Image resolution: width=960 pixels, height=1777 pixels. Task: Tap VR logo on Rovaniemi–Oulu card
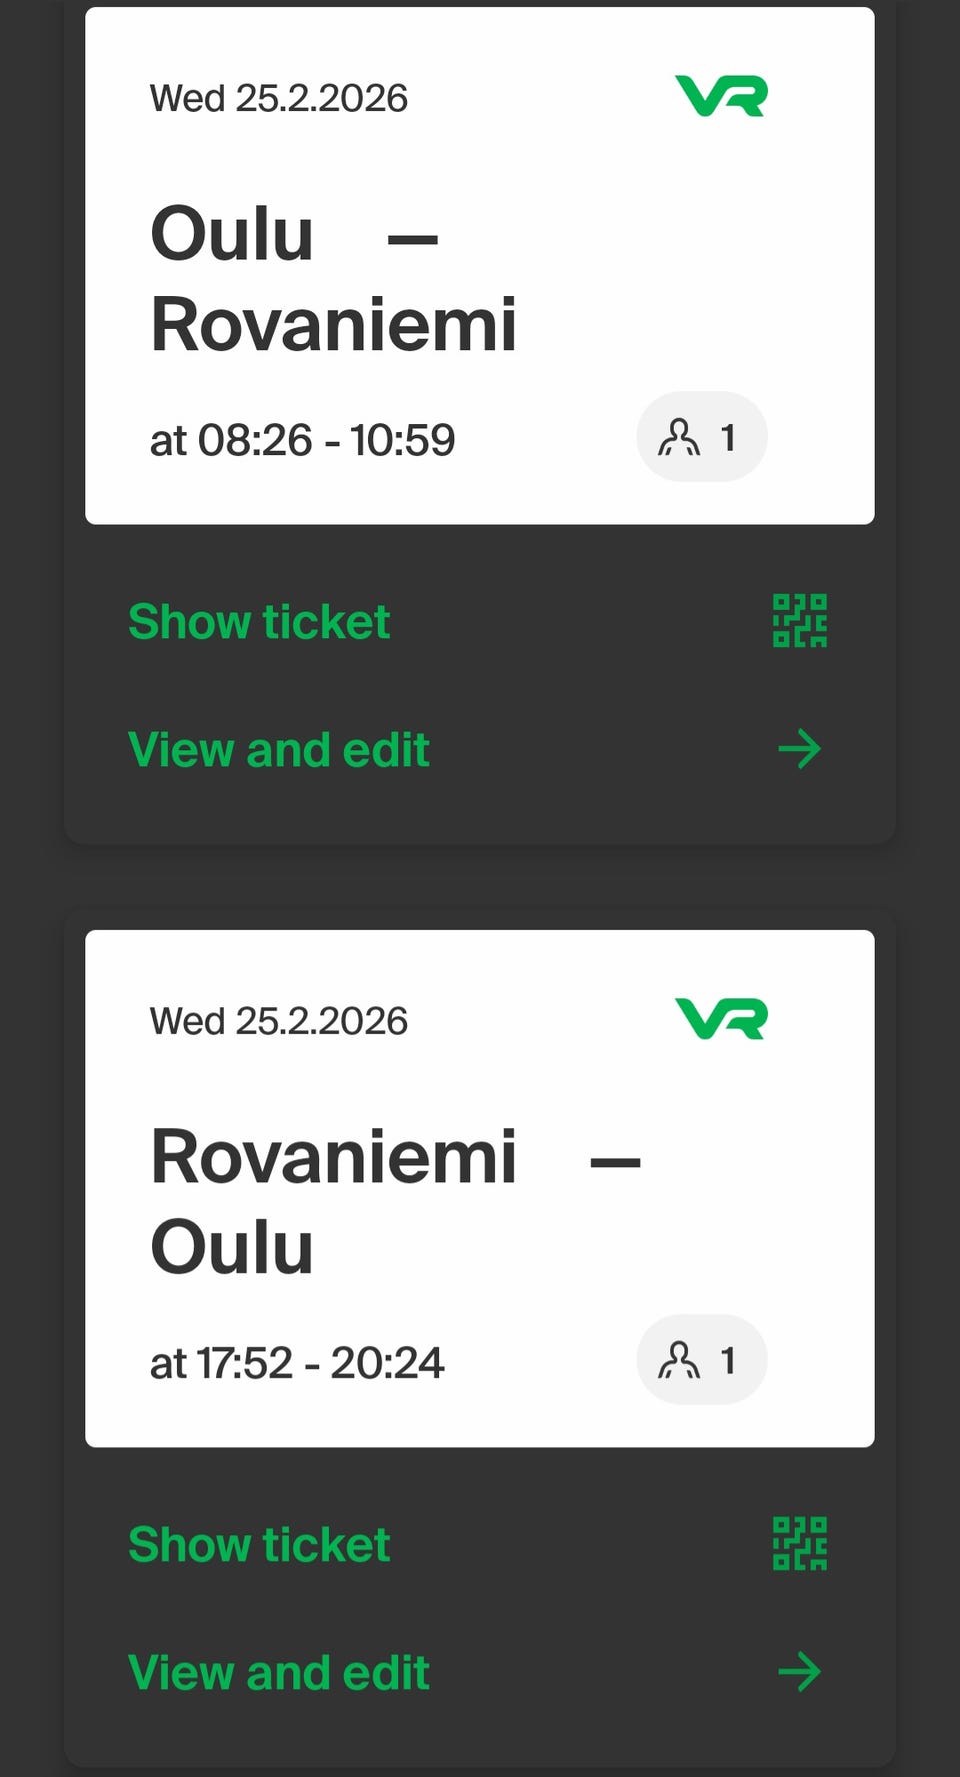tap(721, 1020)
